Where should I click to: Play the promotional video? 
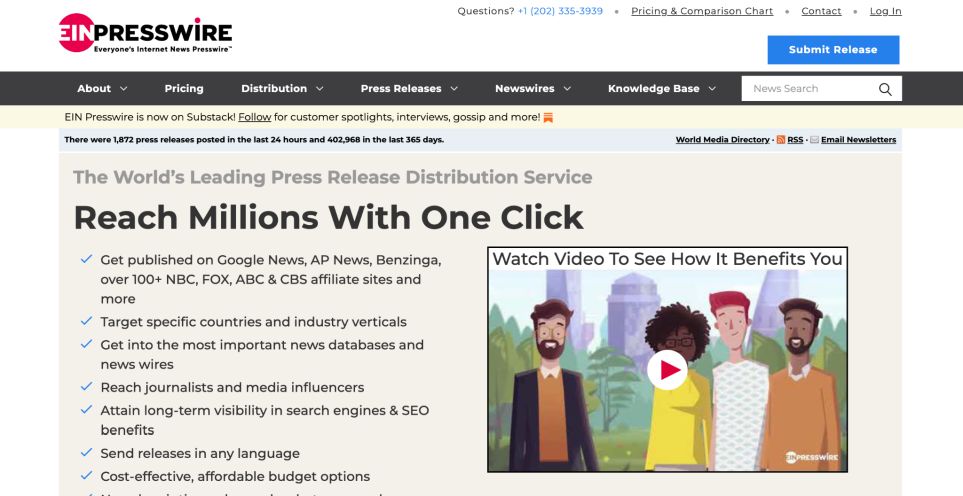point(667,370)
